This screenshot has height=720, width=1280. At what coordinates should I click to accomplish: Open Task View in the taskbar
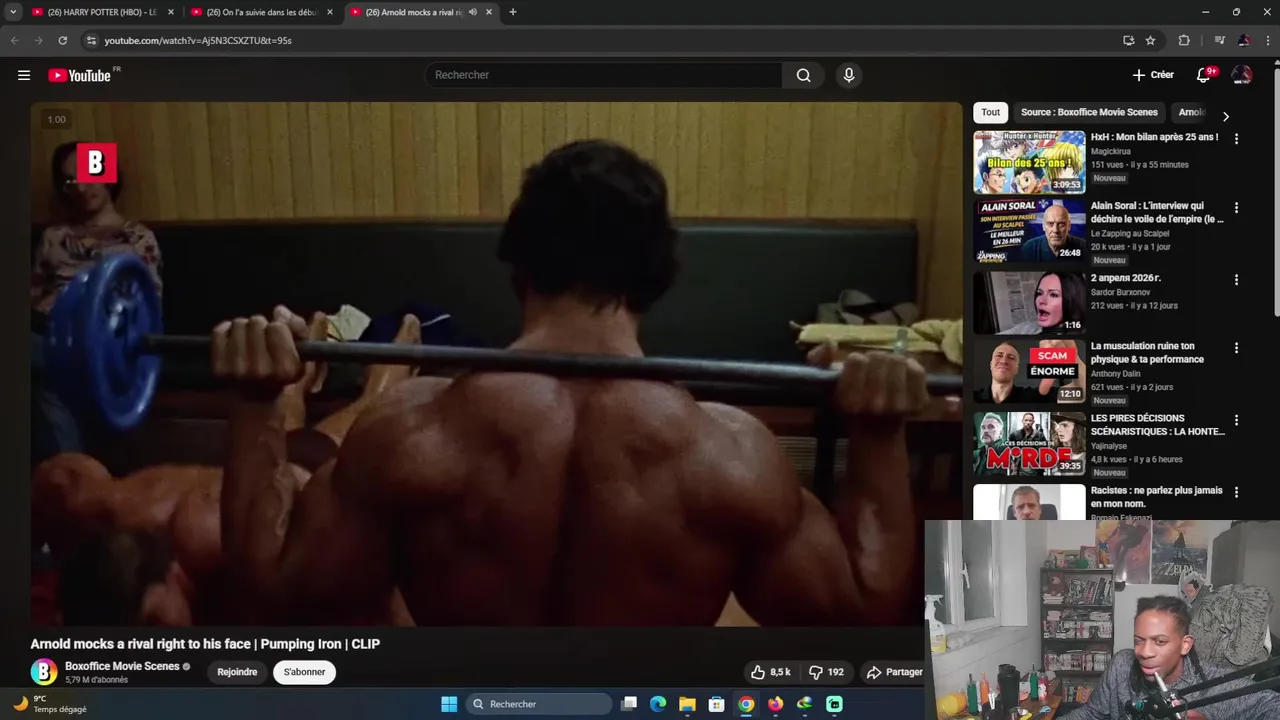pos(629,704)
